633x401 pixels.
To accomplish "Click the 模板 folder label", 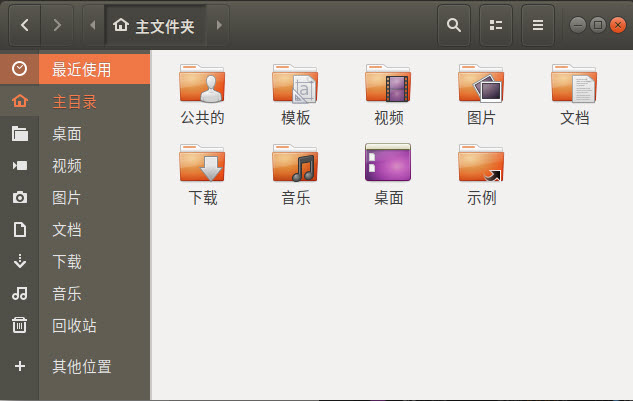I will 296,118.
